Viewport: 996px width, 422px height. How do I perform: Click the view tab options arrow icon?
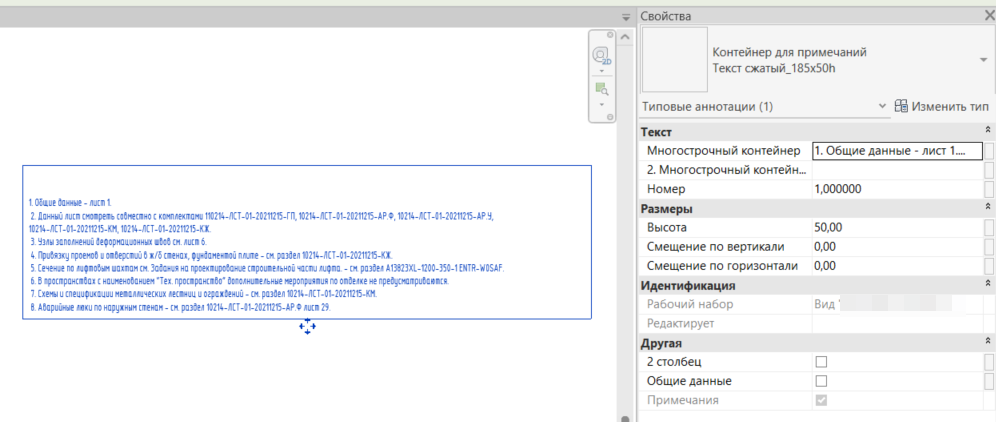[x=626, y=17]
